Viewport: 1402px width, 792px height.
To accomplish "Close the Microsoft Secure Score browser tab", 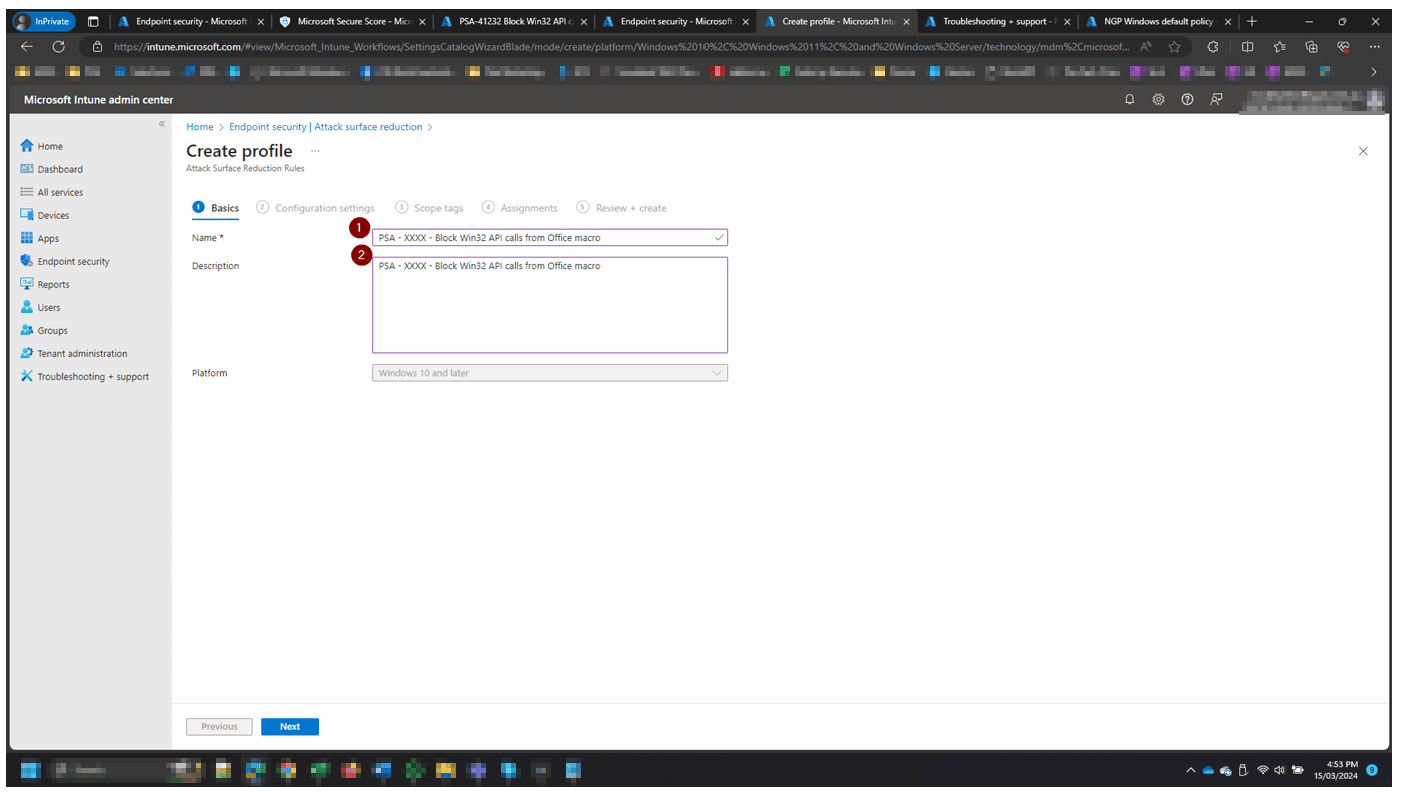I will tap(422, 21).
